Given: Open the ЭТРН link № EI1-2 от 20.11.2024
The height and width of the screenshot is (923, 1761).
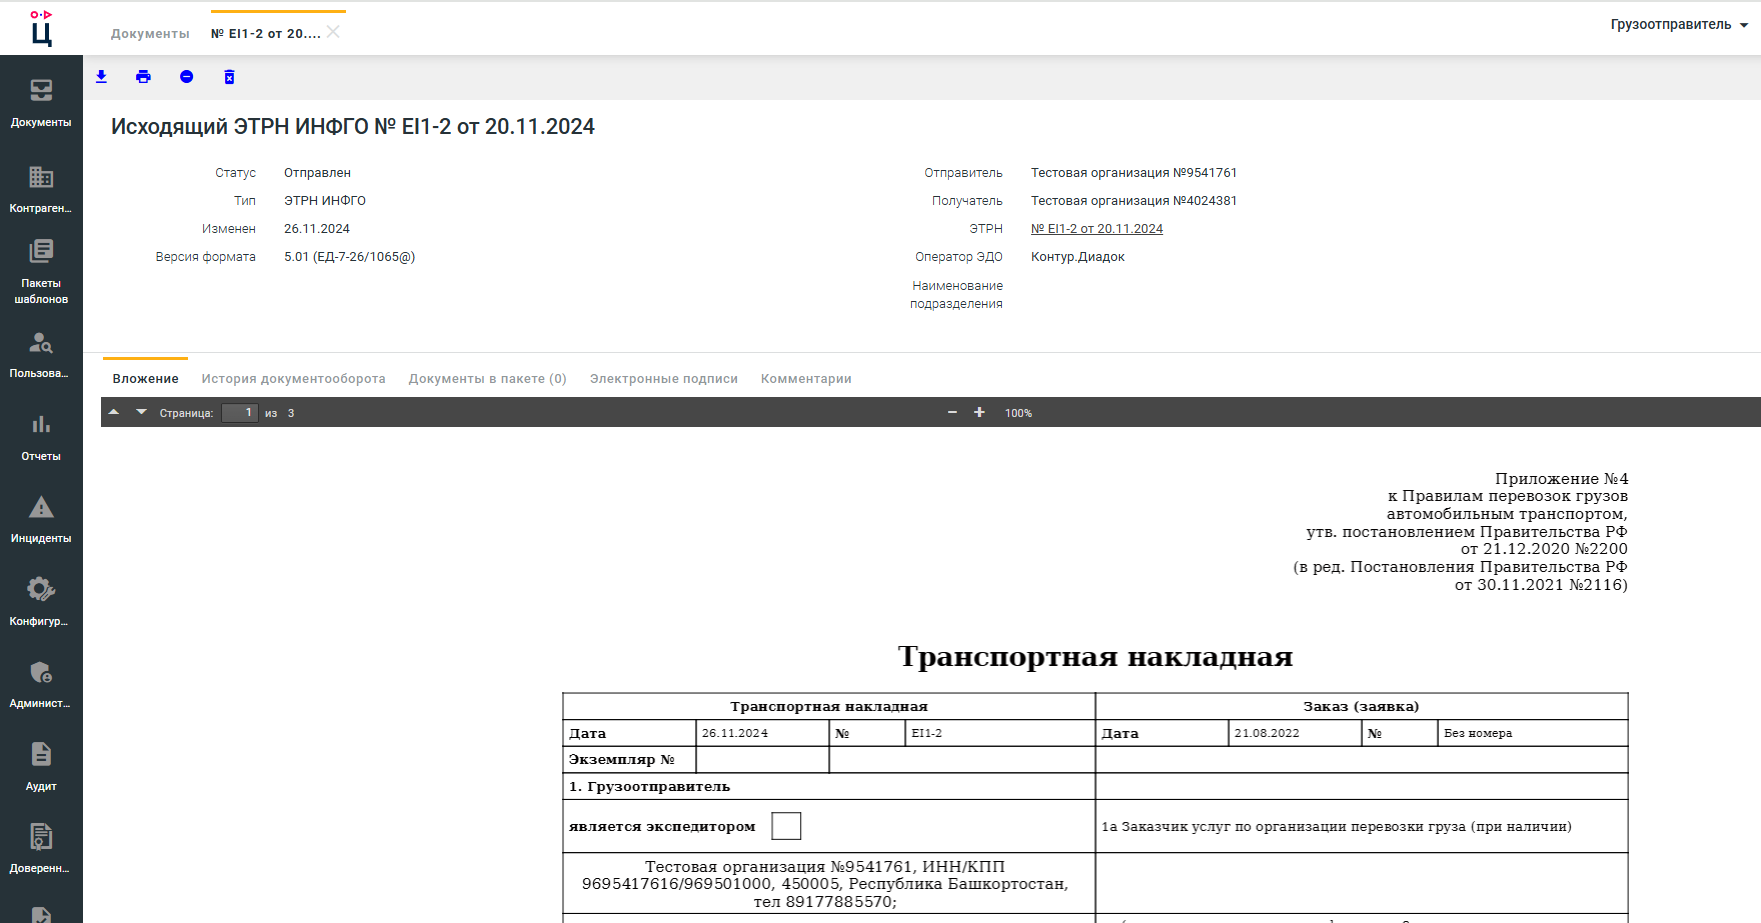Looking at the screenshot, I should pyautogui.click(x=1097, y=228).
